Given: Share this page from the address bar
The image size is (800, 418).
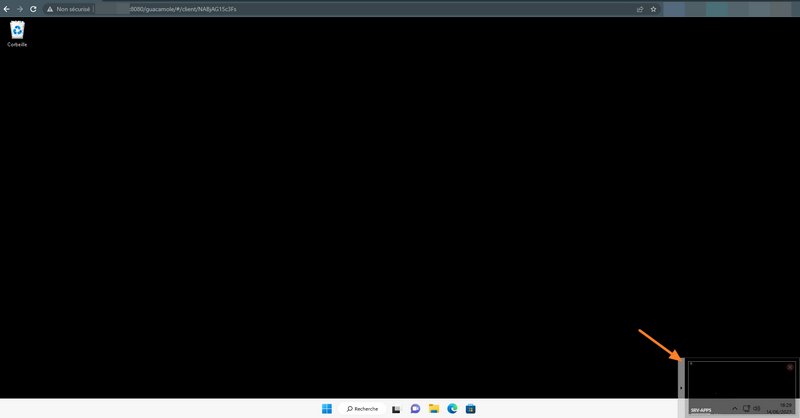Looking at the screenshot, I should (x=640, y=9).
